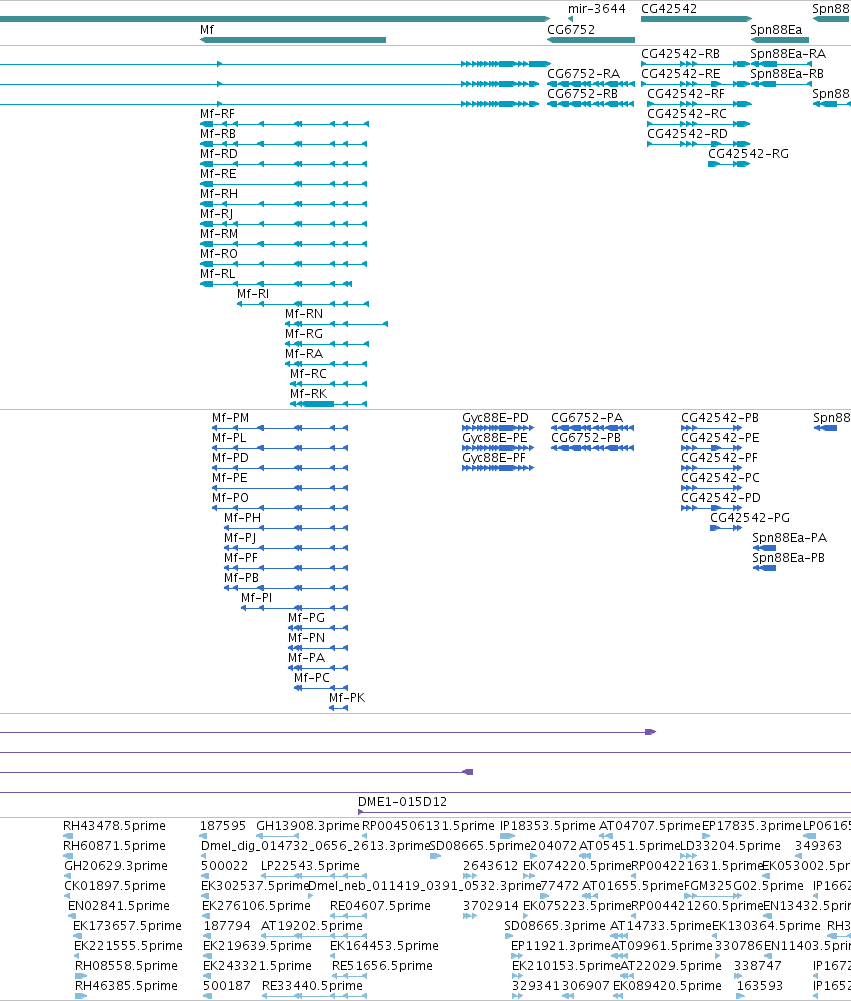851x1001 pixels.
Task: Select the Mf-PL protein feature
Action: point(280,448)
